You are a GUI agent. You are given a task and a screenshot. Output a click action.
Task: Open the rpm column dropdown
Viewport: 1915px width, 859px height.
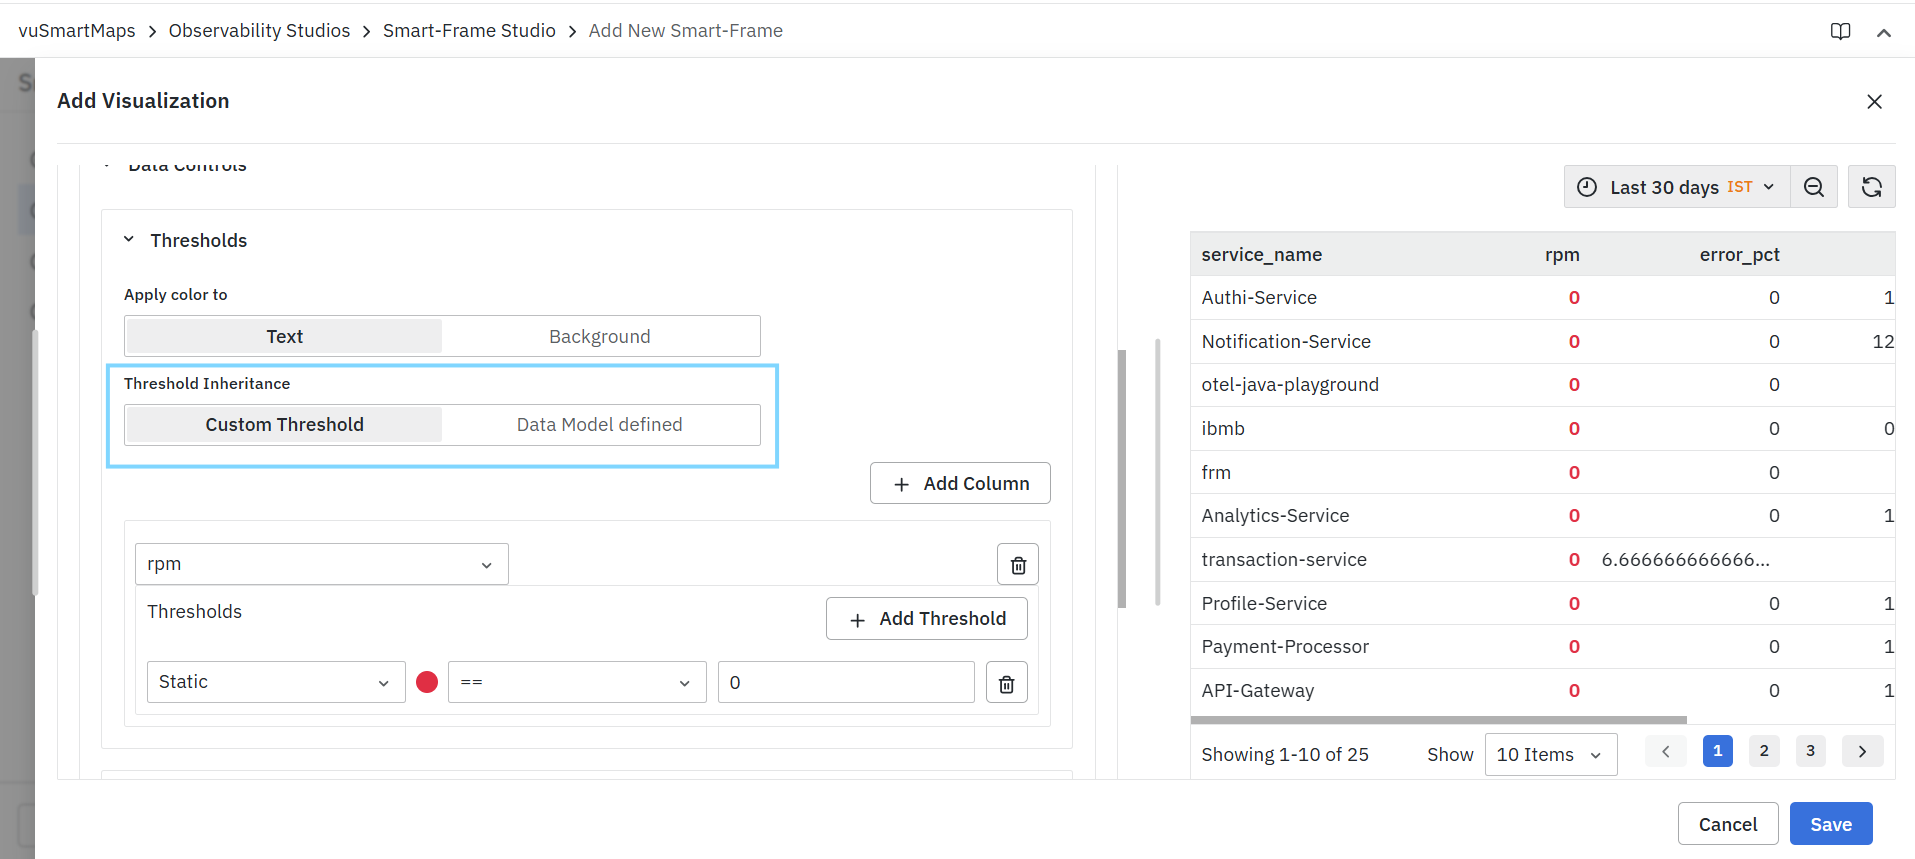coord(322,564)
